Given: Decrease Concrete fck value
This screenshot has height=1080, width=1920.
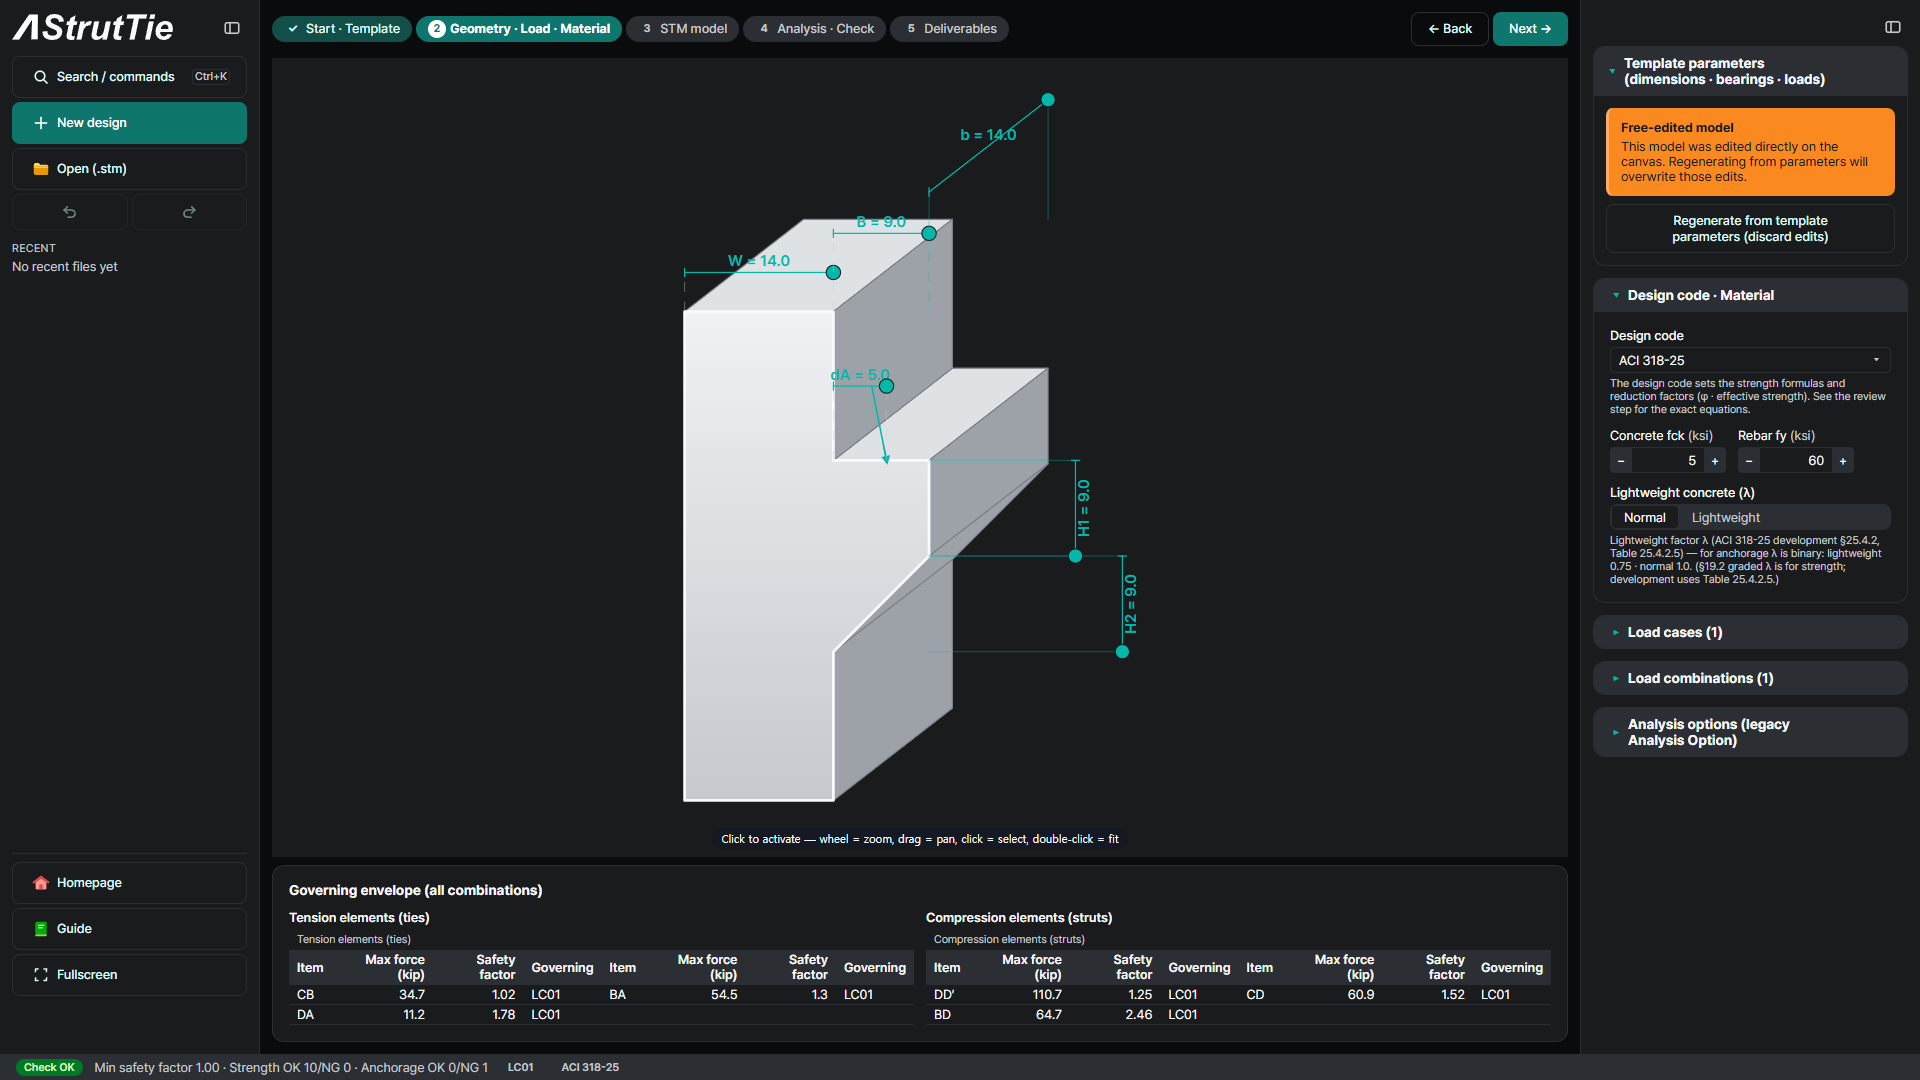Looking at the screenshot, I should coord(1621,461).
